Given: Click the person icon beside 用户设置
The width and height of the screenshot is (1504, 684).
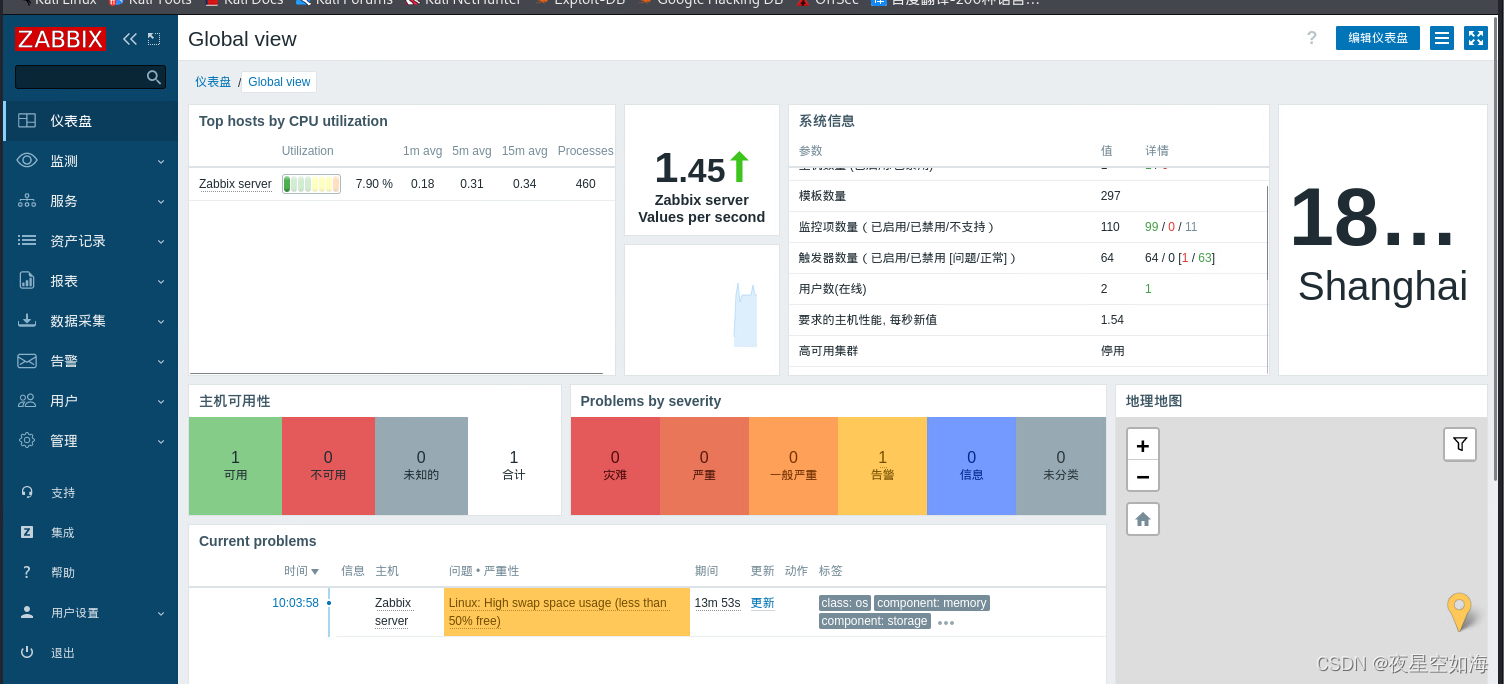Looking at the screenshot, I should (27, 612).
